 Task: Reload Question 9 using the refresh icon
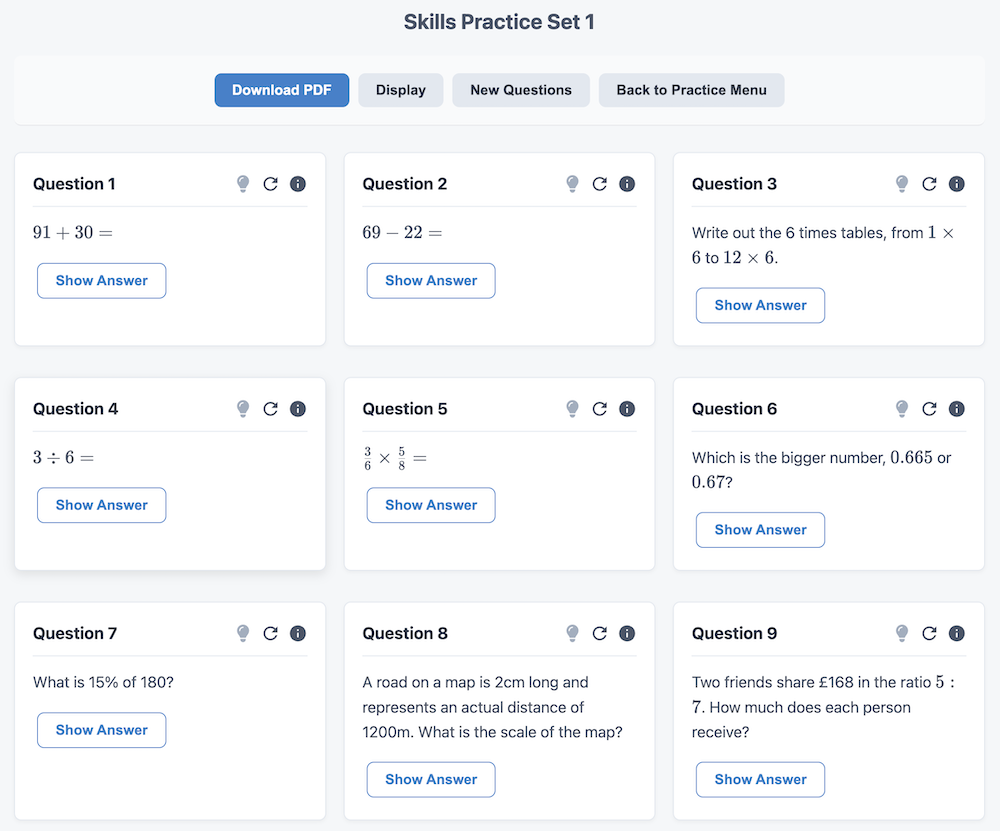click(x=929, y=633)
